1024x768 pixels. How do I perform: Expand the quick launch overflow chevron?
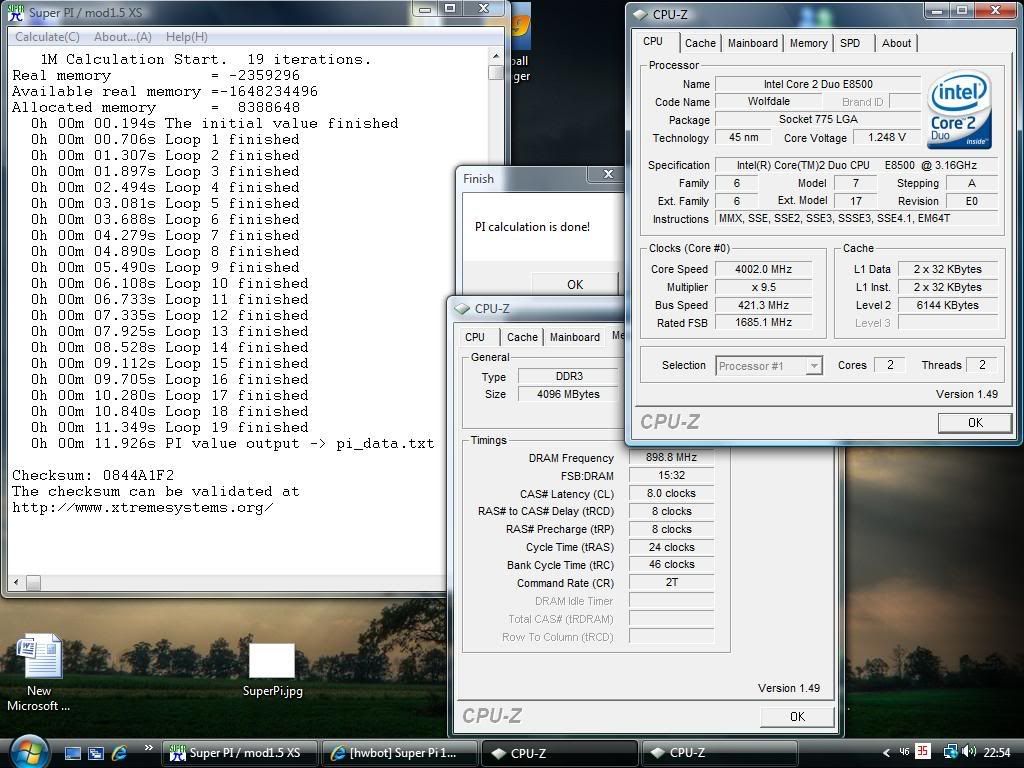coord(148,748)
